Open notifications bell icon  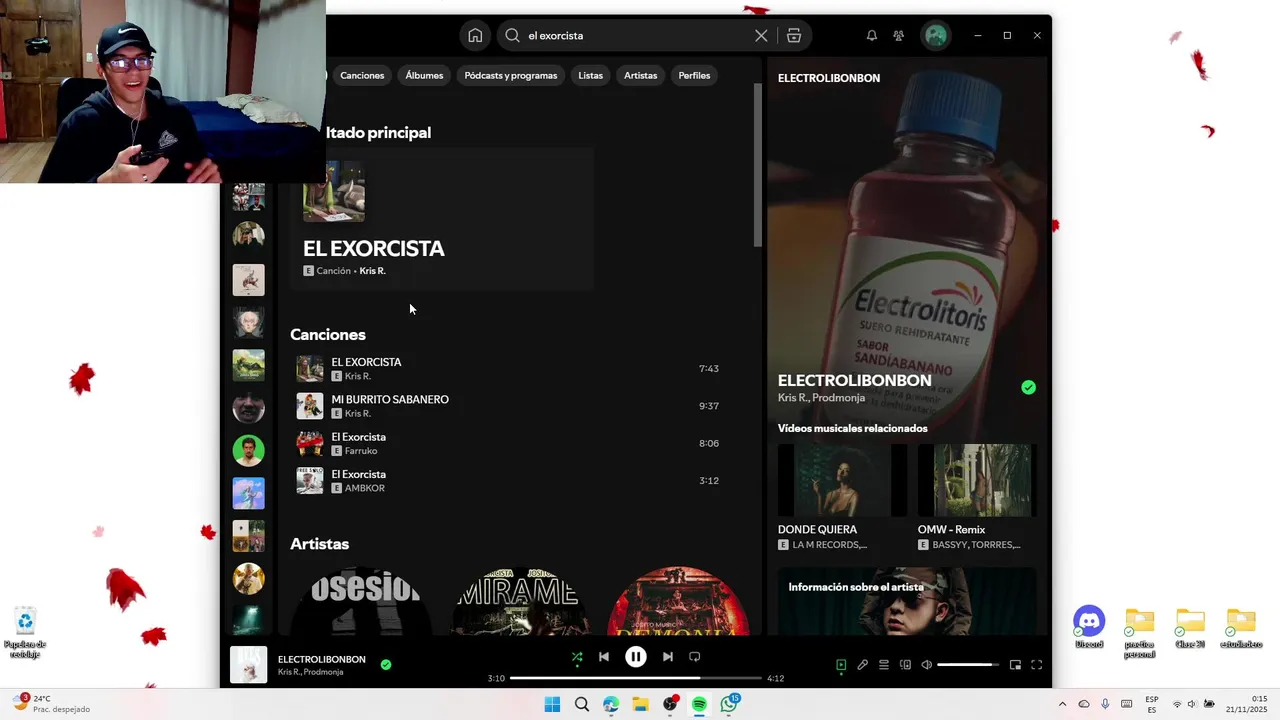click(x=872, y=36)
